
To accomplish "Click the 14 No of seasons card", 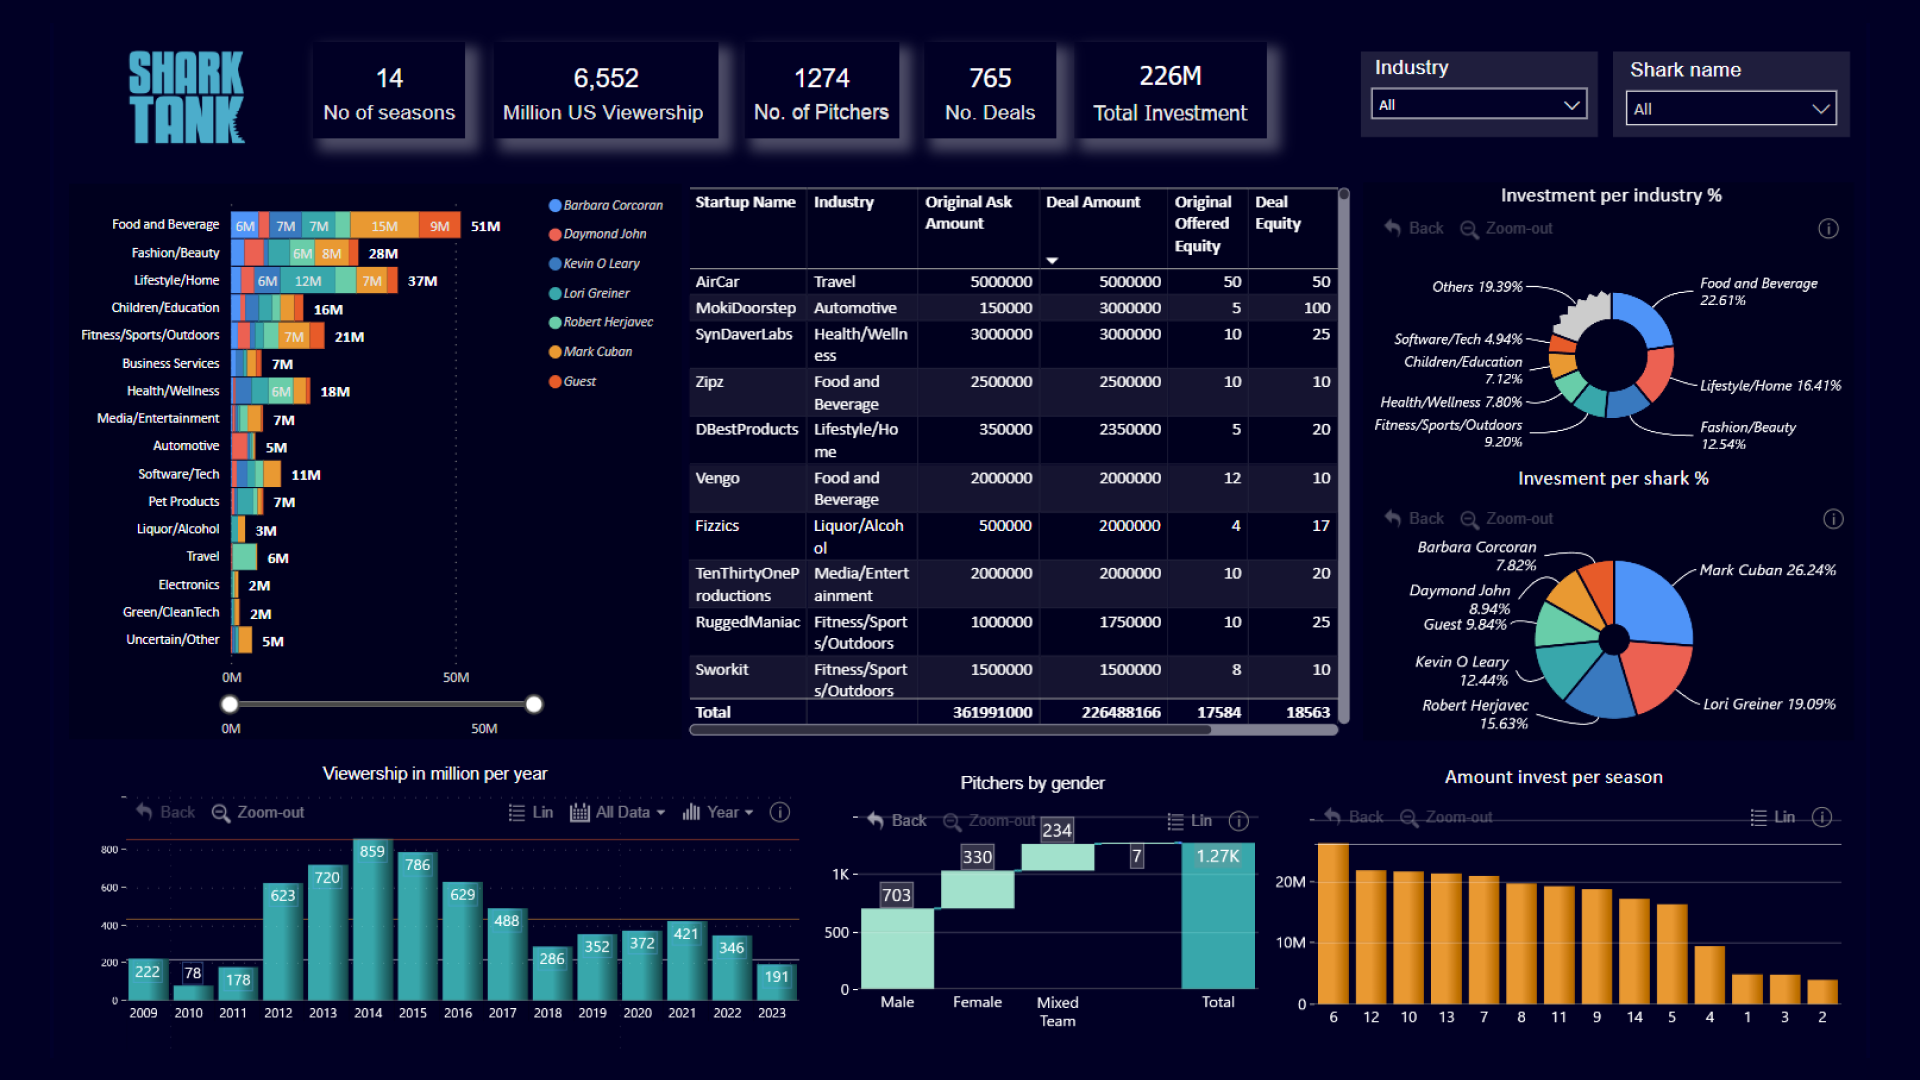I will click(x=389, y=92).
